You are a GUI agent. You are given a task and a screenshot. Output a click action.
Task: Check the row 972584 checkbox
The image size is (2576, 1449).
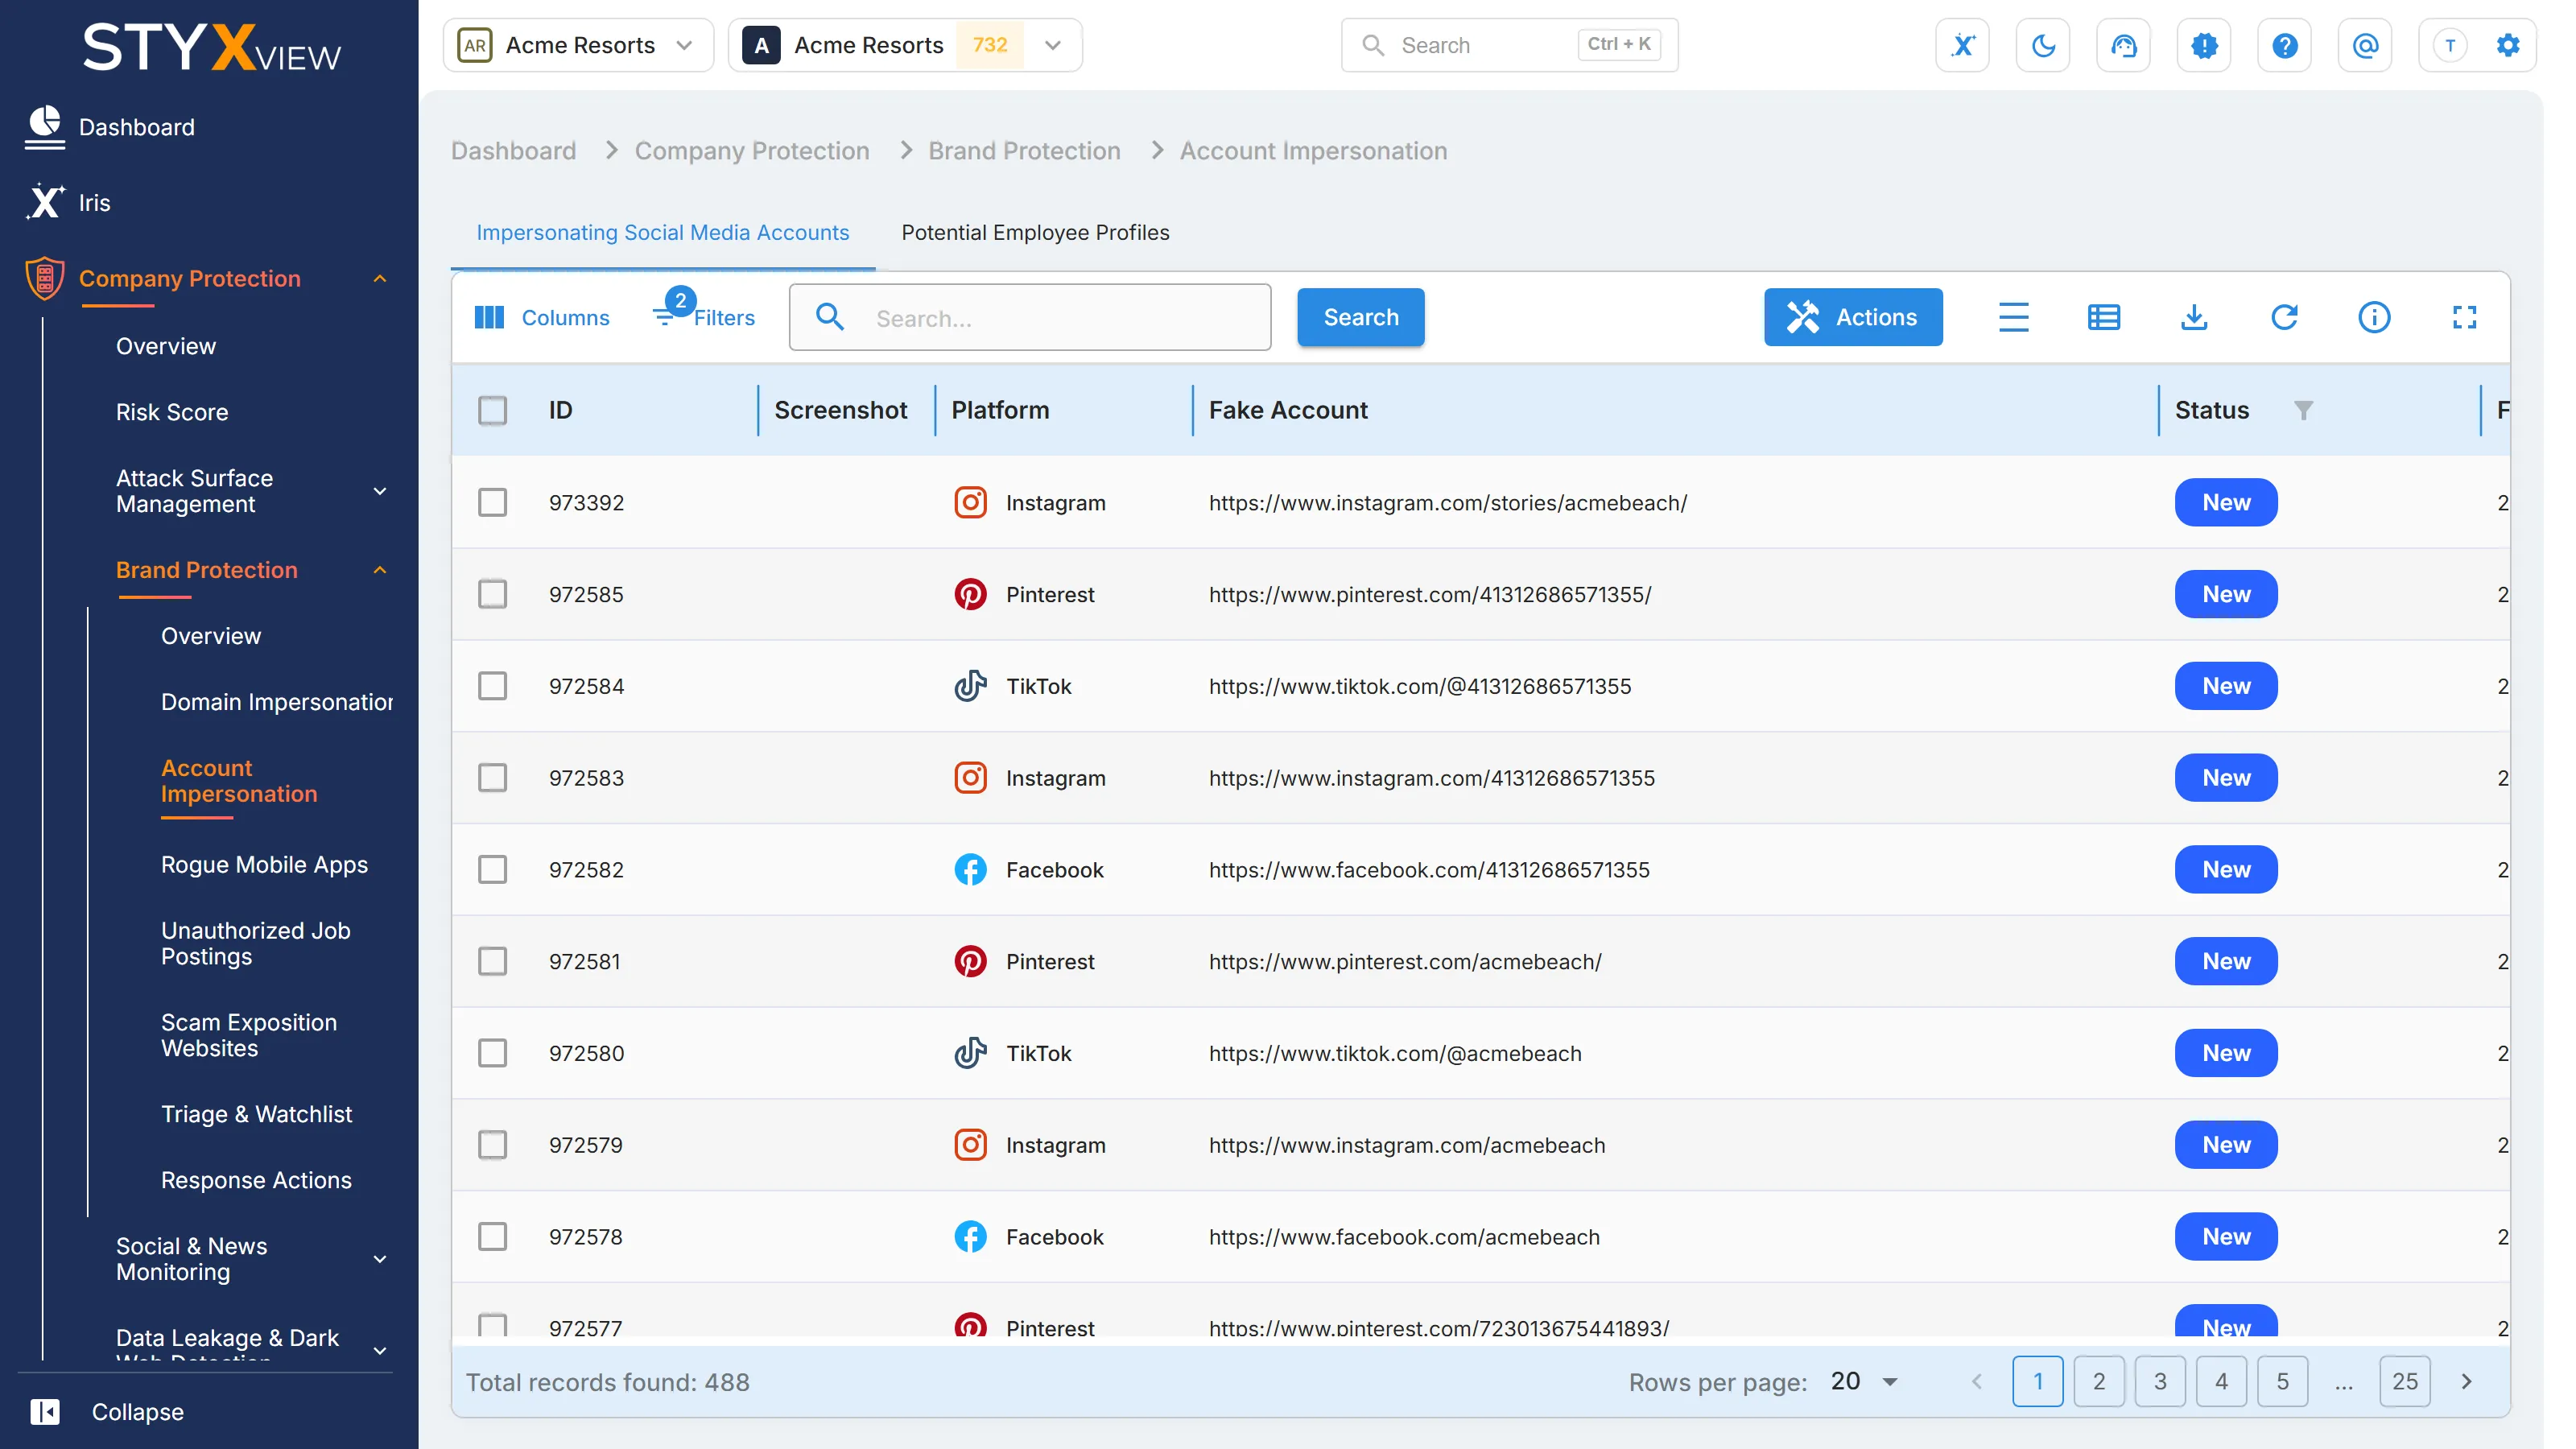click(x=492, y=686)
